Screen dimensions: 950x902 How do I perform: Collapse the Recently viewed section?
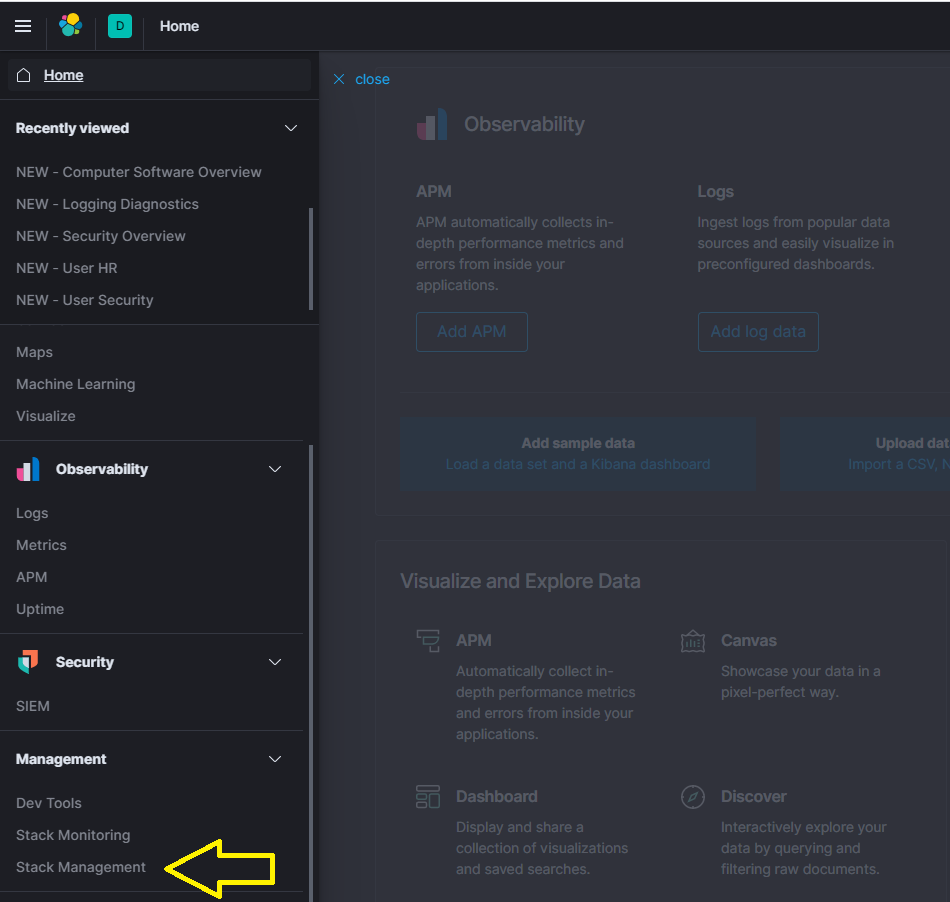pyautogui.click(x=291, y=128)
